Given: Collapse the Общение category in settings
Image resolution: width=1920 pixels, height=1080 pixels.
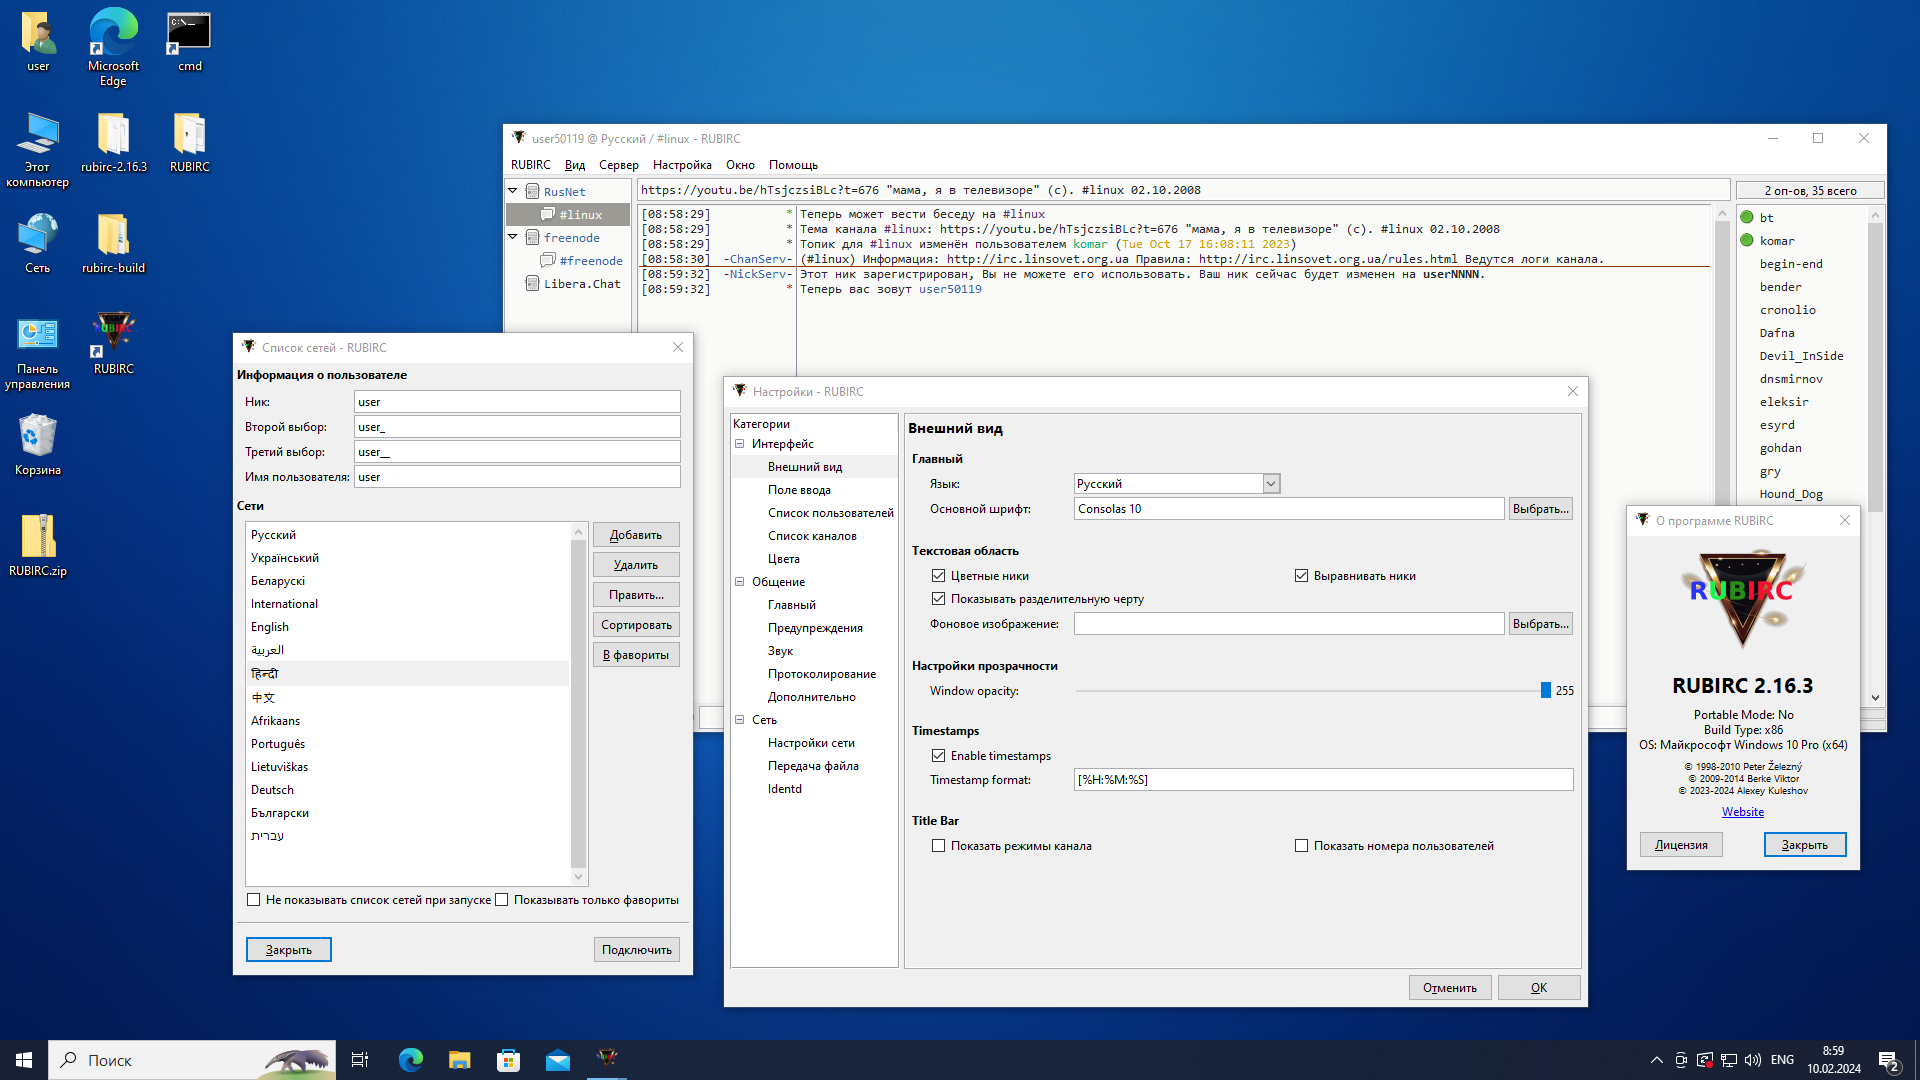Looking at the screenshot, I should coord(740,582).
